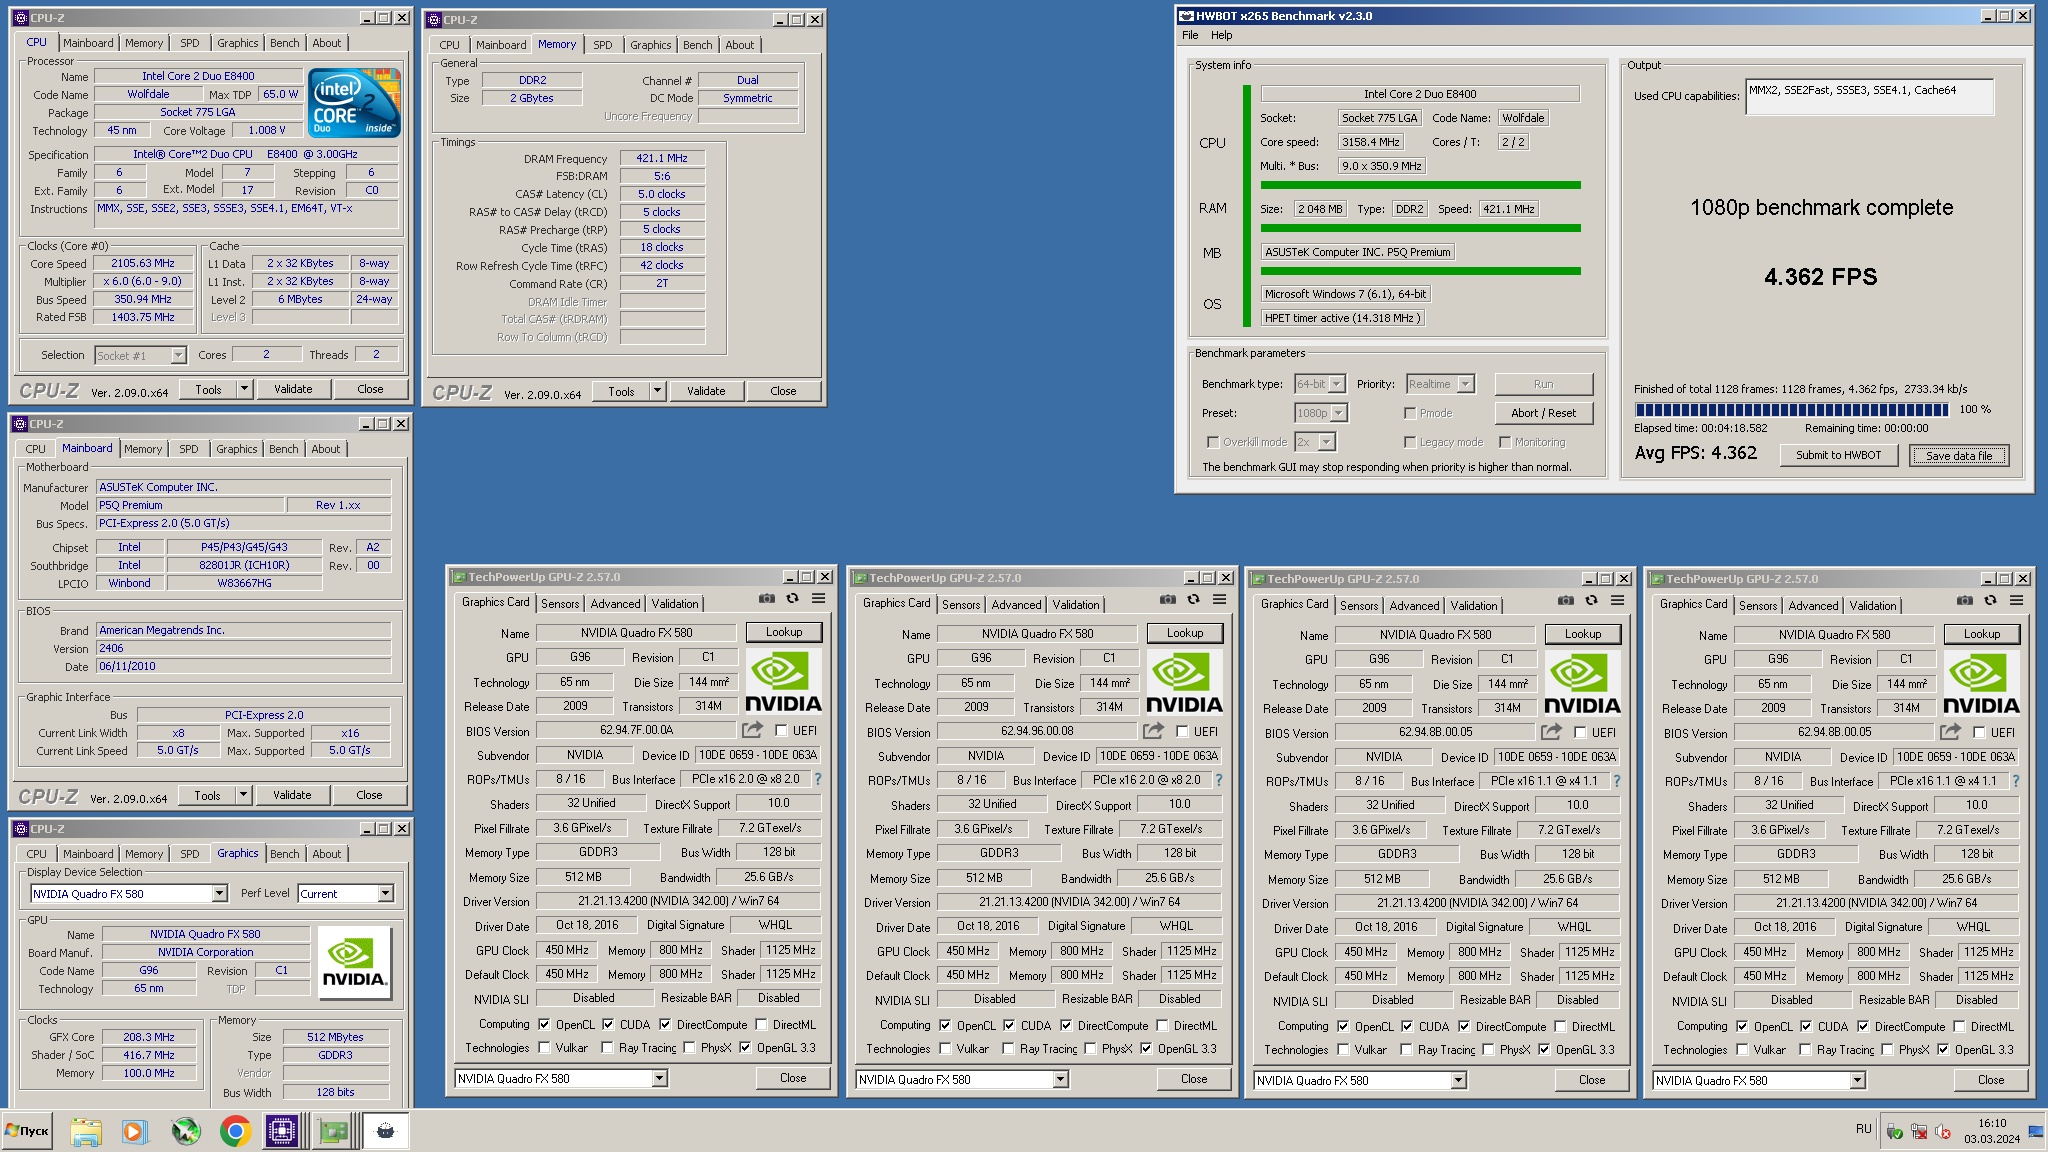
Task: Open Windows Explorer from the taskbar
Action: 86,1131
